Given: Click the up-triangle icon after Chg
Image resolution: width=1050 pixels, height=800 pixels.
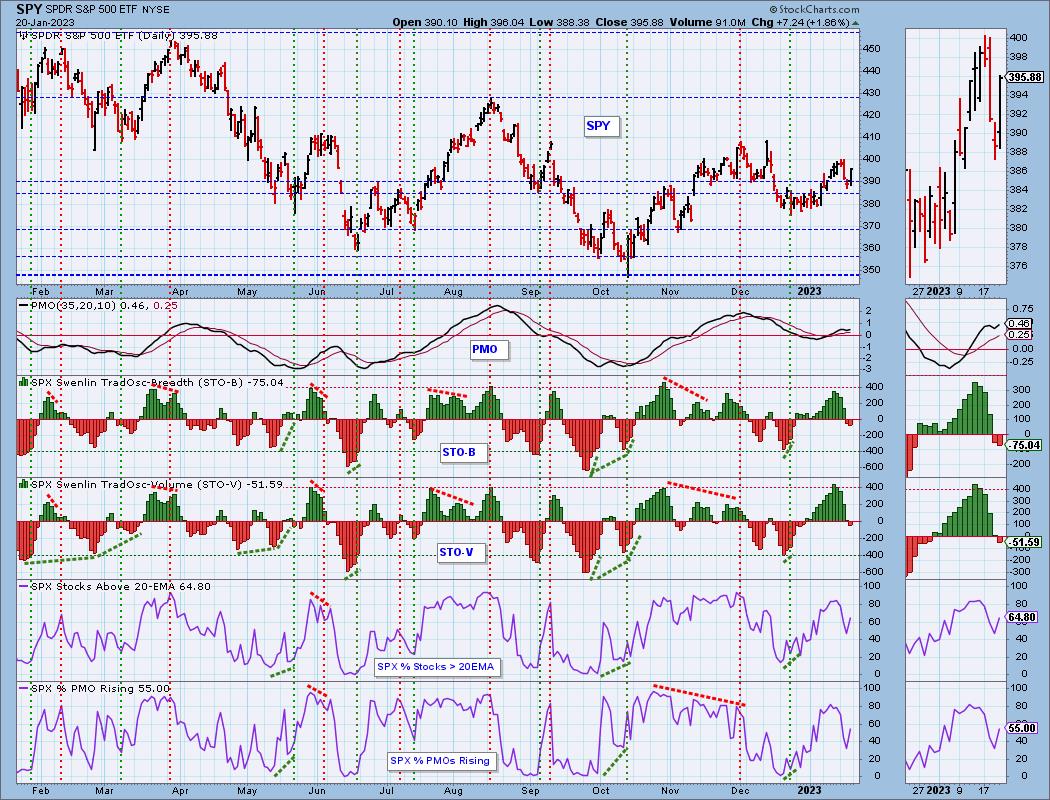Looking at the screenshot, I should coord(855,23).
